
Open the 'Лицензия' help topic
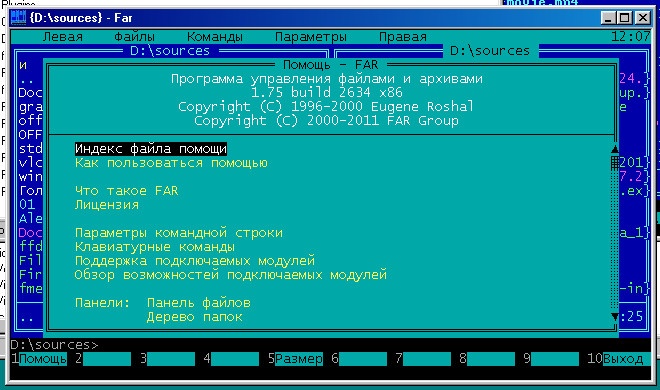[x=107, y=205]
